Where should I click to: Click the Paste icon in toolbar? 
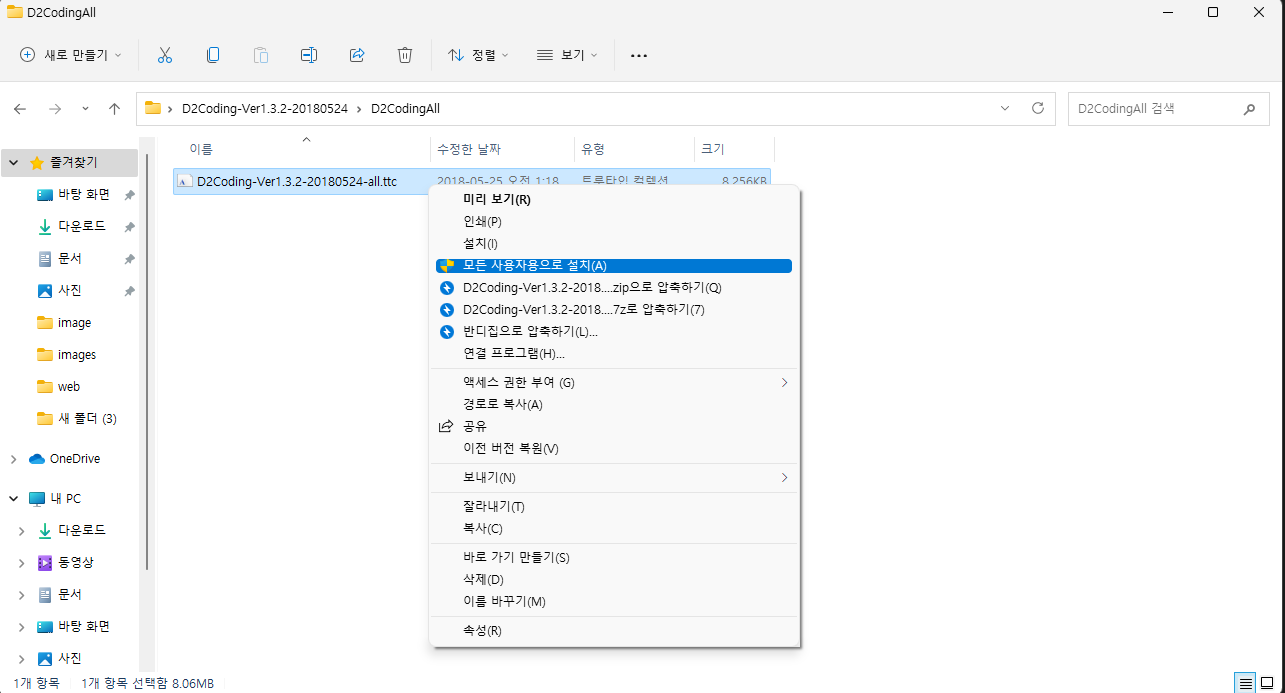(x=261, y=55)
